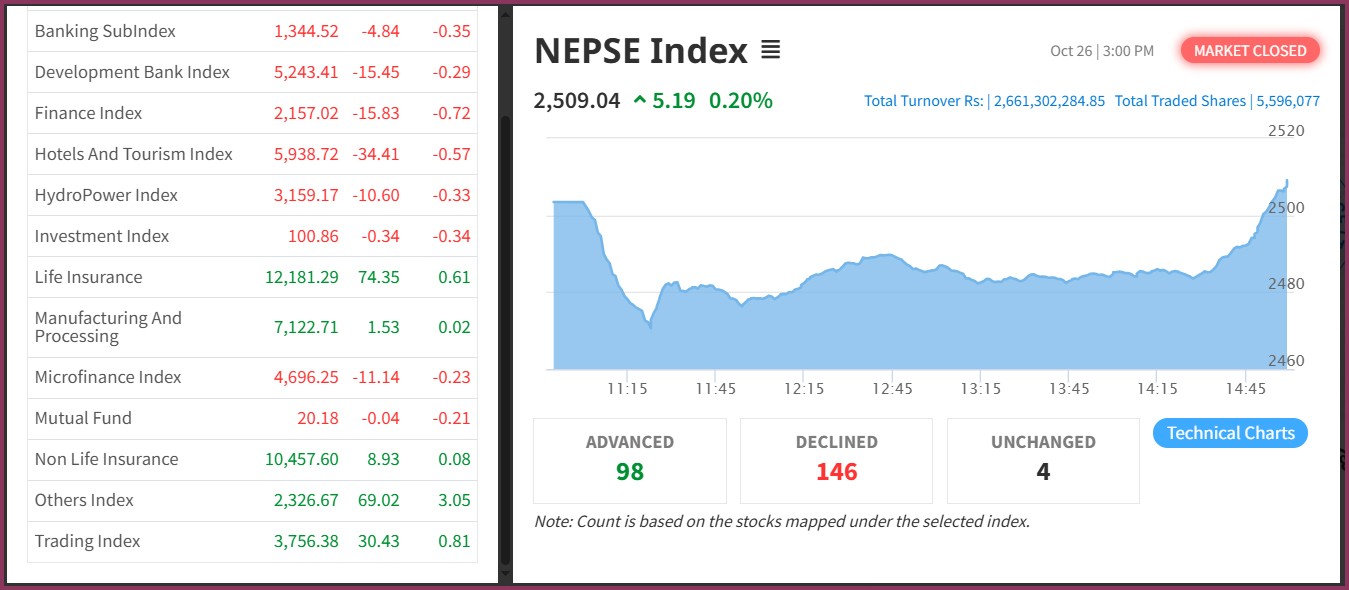This screenshot has height=590, width=1349.
Task: Click the MARKET CLOSED badge
Action: [1250, 51]
